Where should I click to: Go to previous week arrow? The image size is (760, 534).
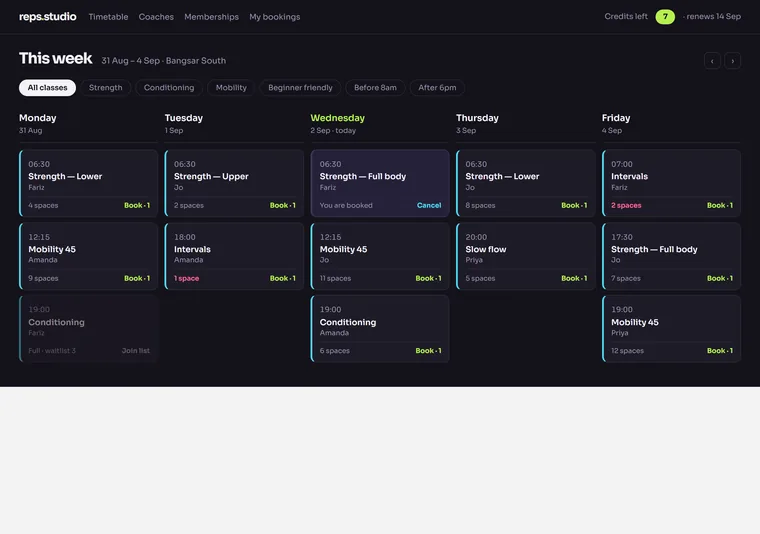[712, 61]
